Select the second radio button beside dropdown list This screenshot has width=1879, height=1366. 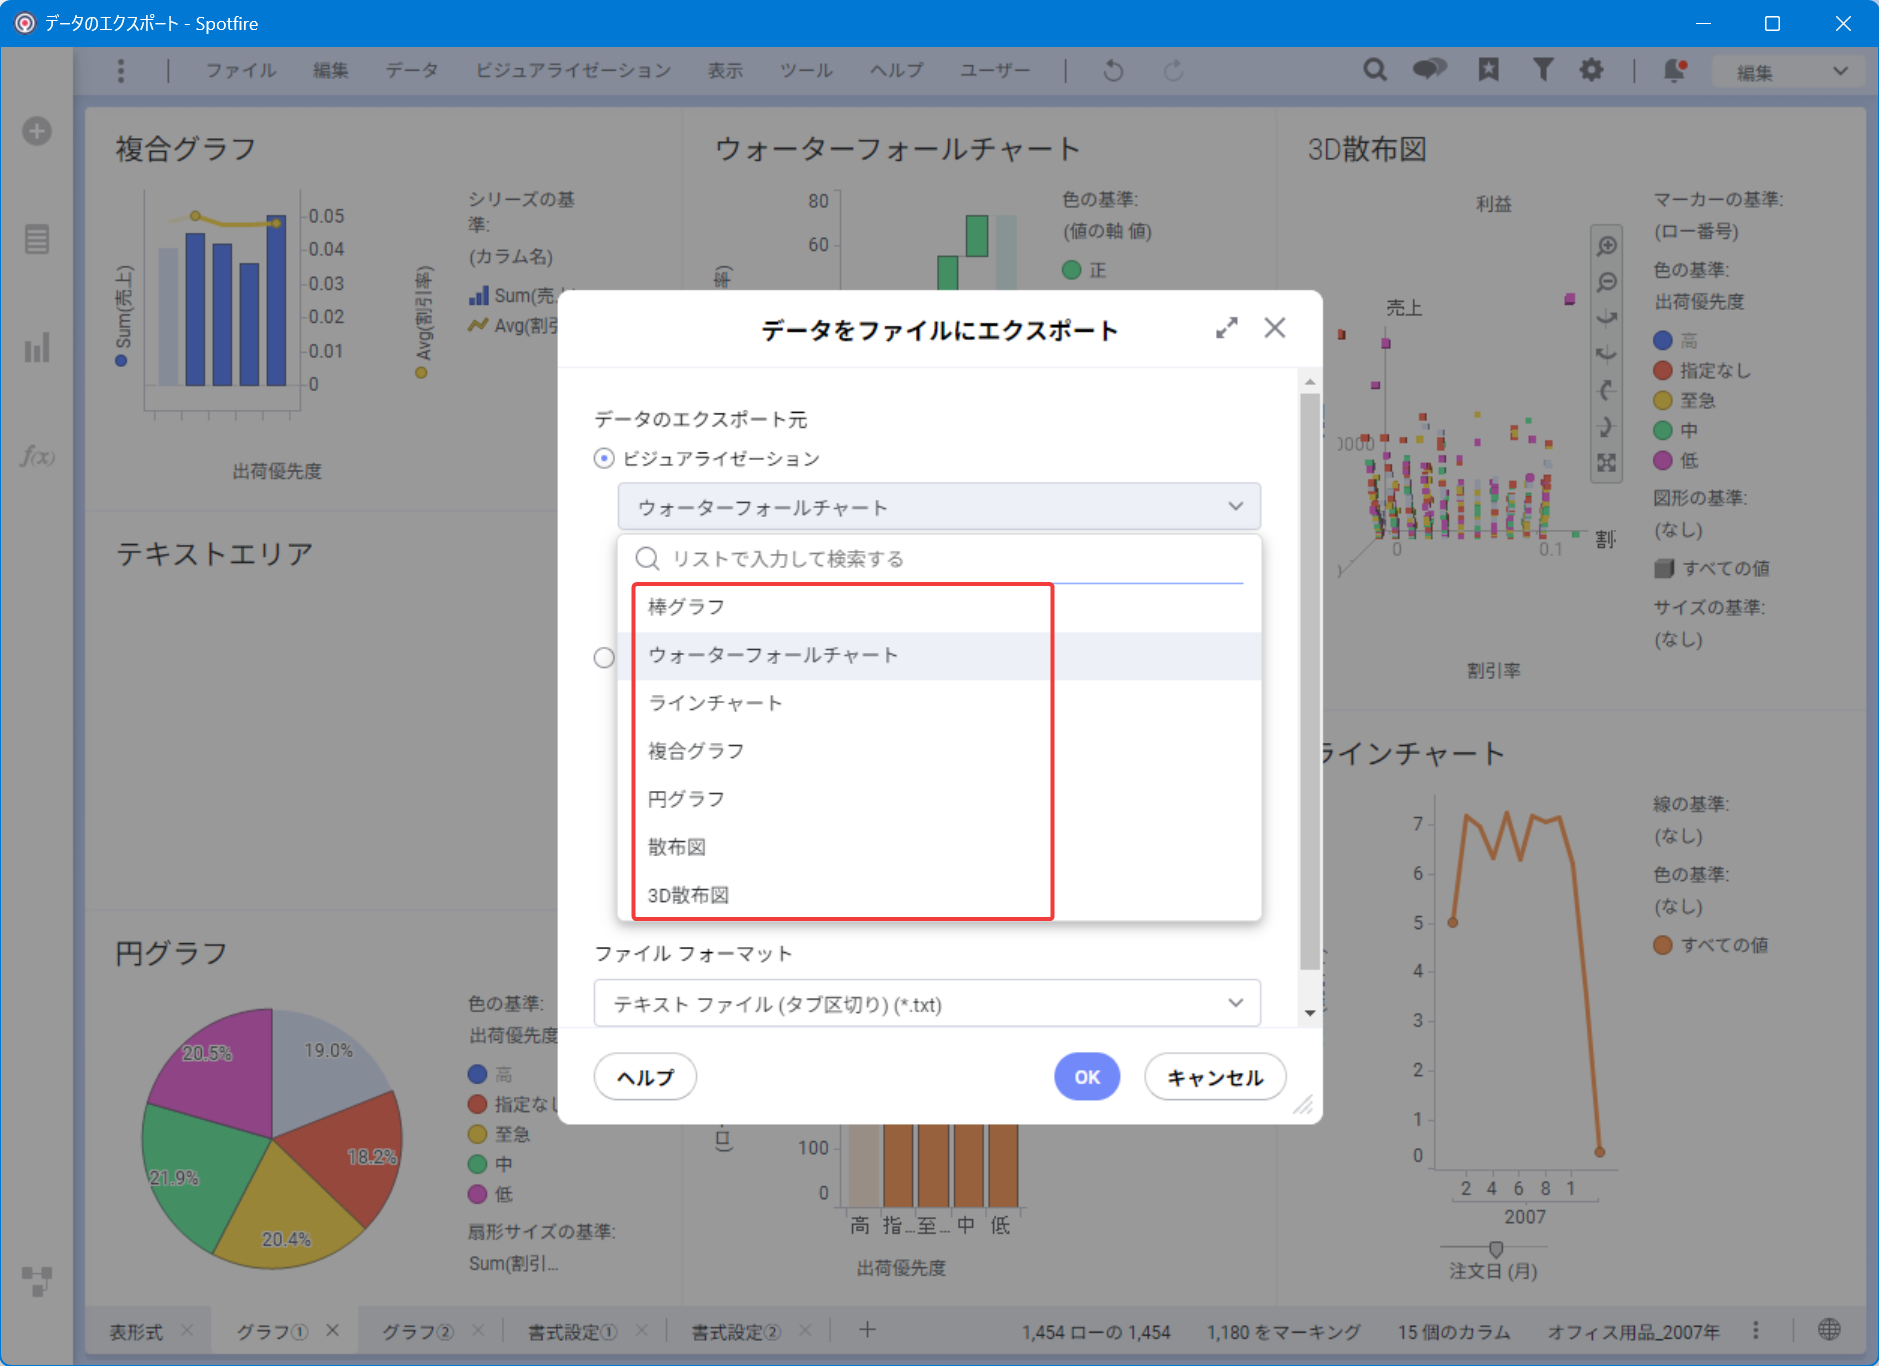coord(604,657)
